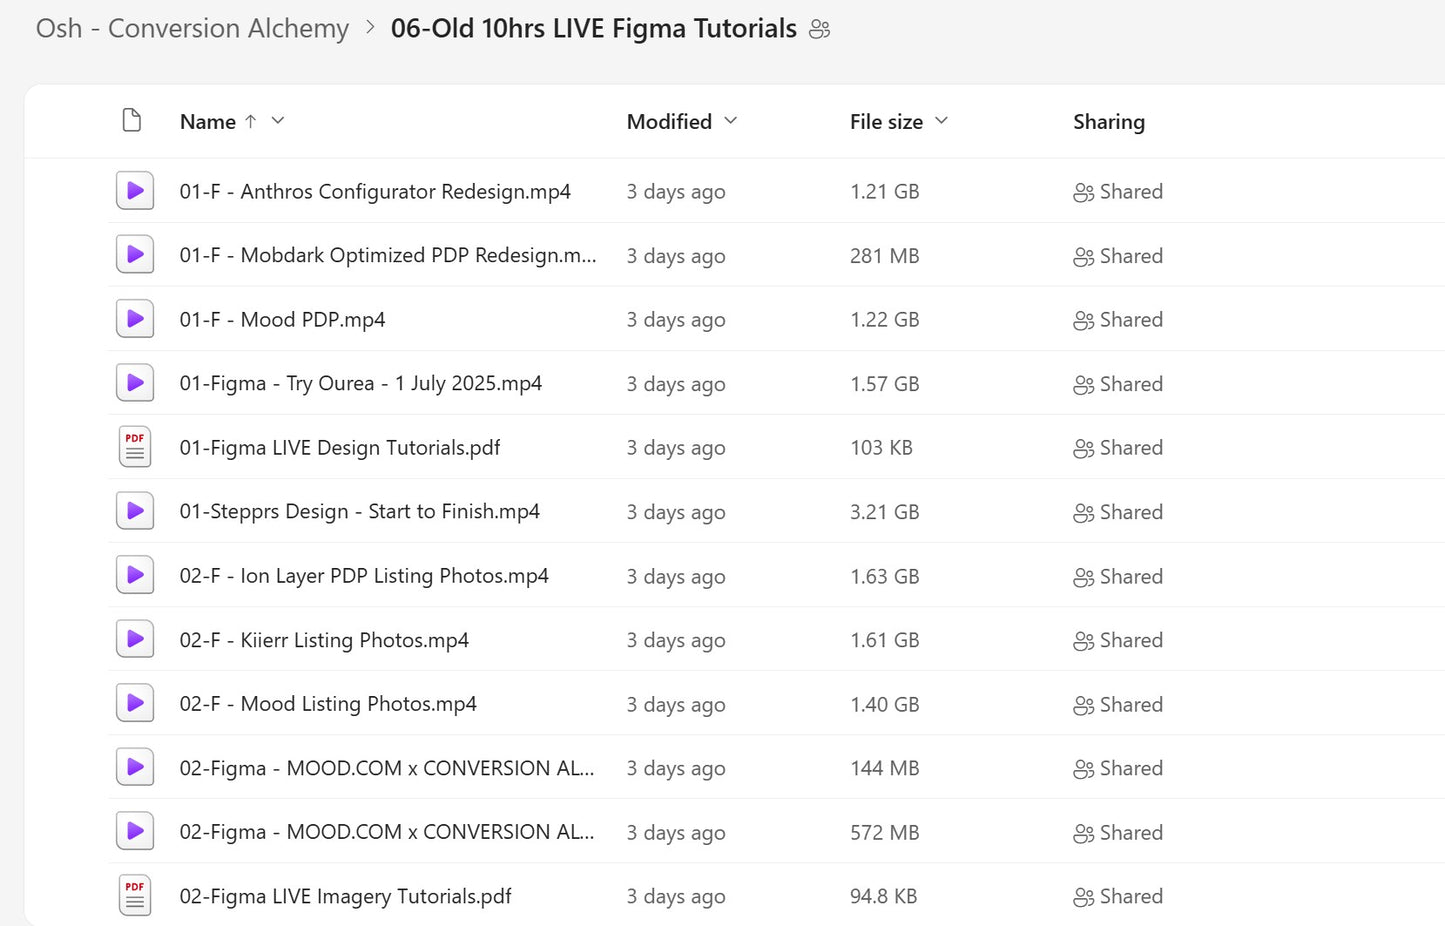This screenshot has width=1445, height=926.
Task: Click the 3.21 GB file size cell
Action: pyautogui.click(x=885, y=512)
